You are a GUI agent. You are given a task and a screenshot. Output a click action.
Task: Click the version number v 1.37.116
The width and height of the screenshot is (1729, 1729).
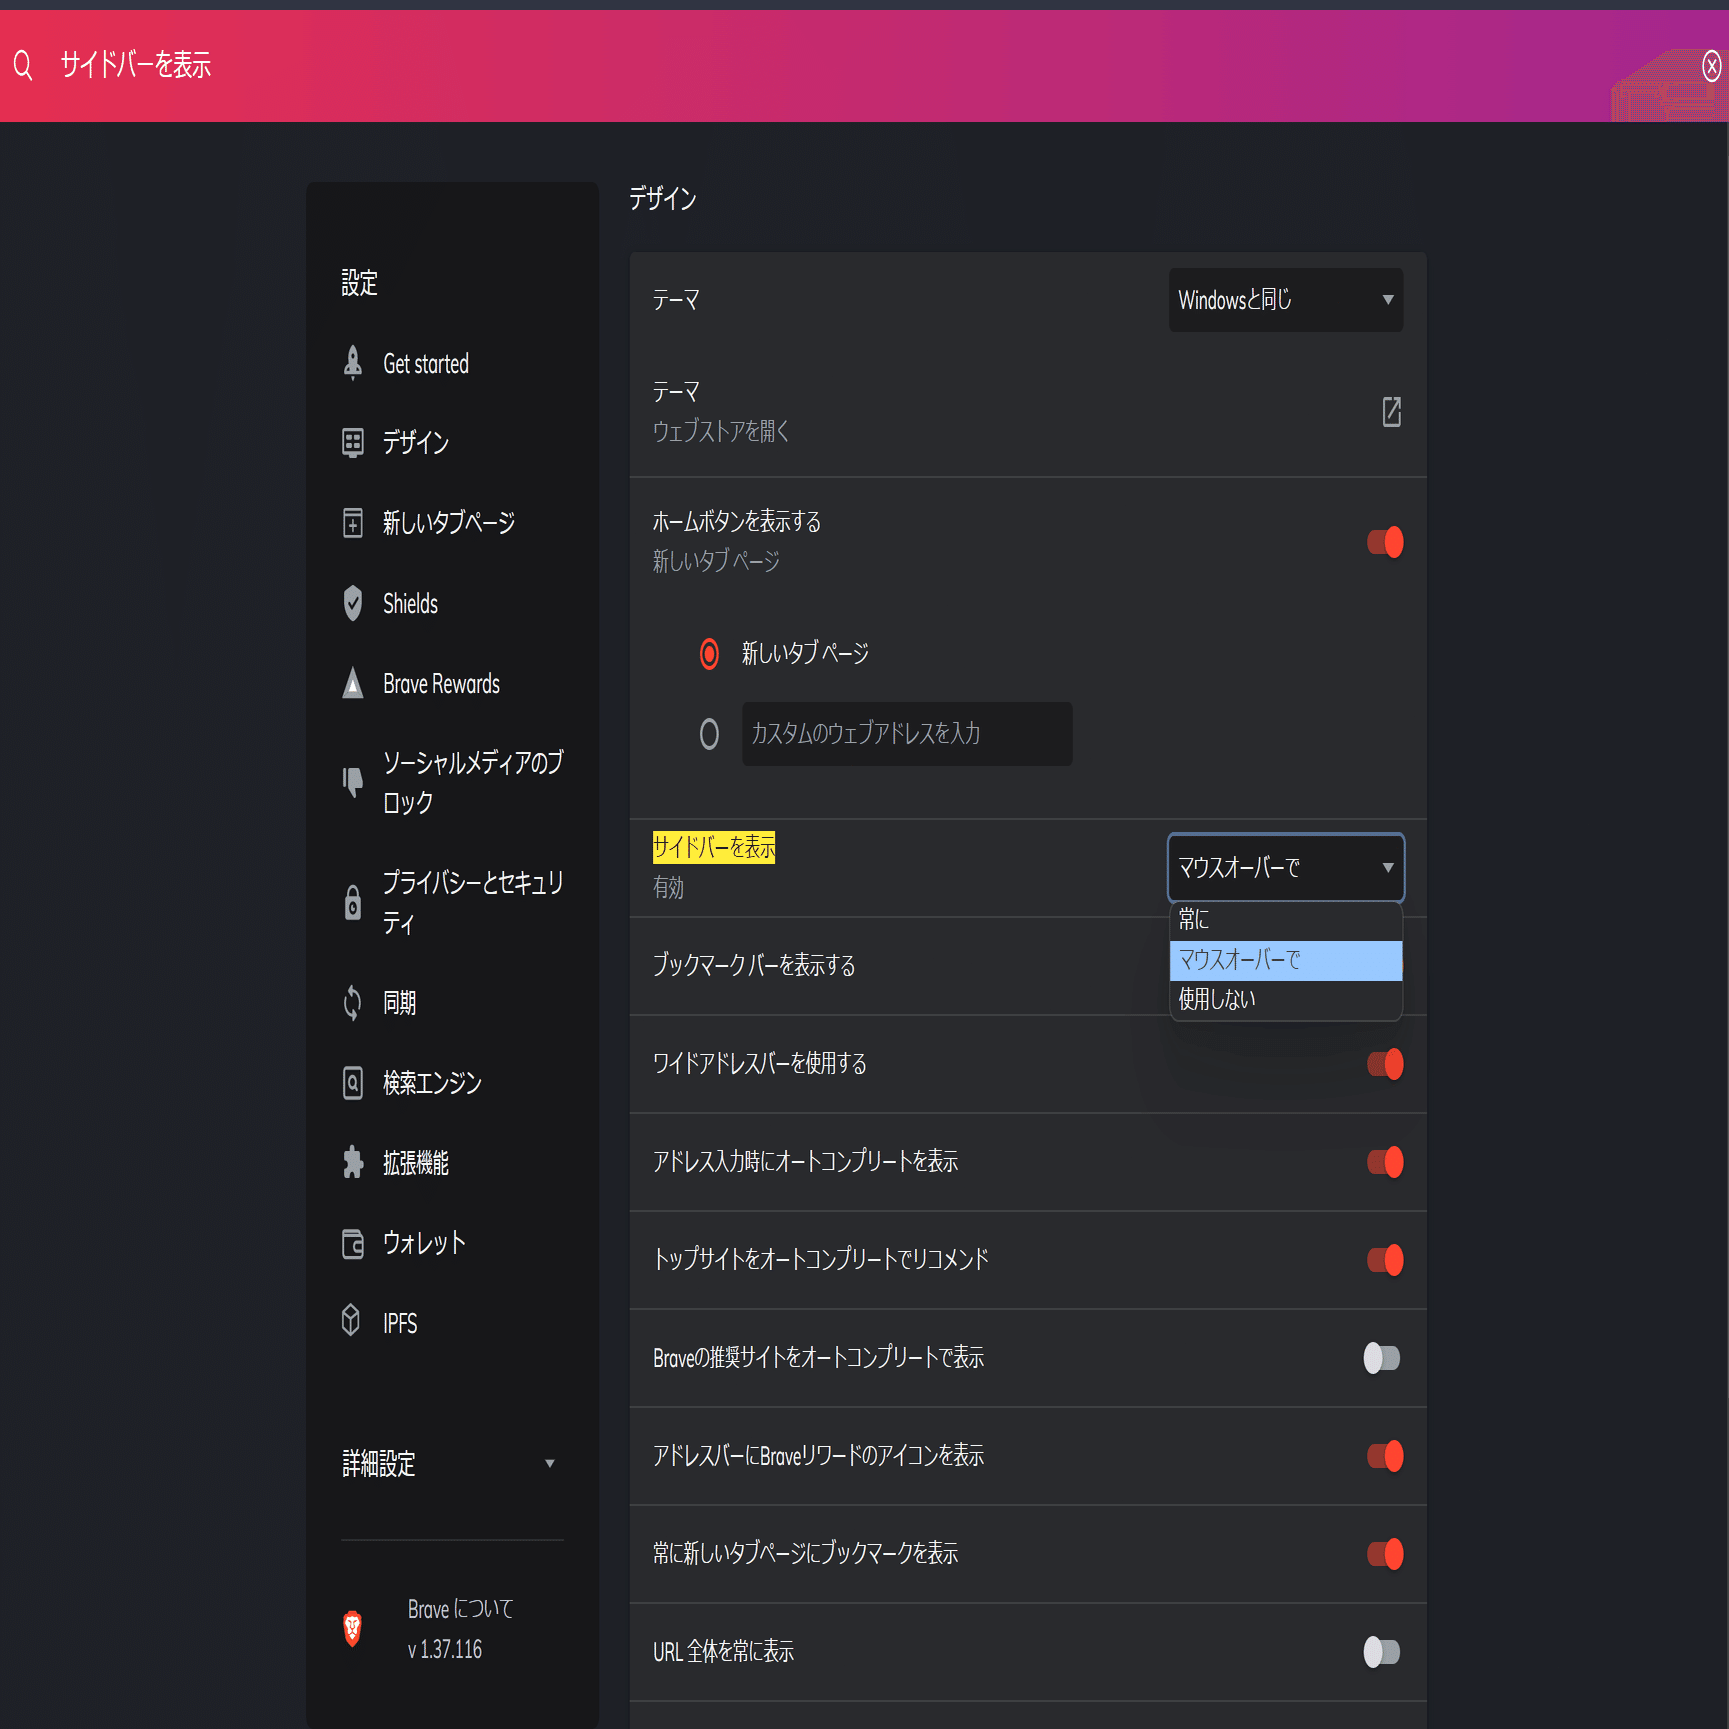click(x=445, y=1649)
